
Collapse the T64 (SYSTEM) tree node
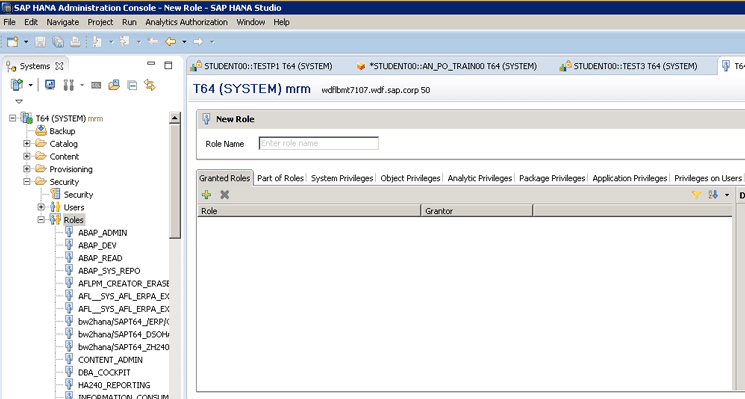[x=12, y=118]
